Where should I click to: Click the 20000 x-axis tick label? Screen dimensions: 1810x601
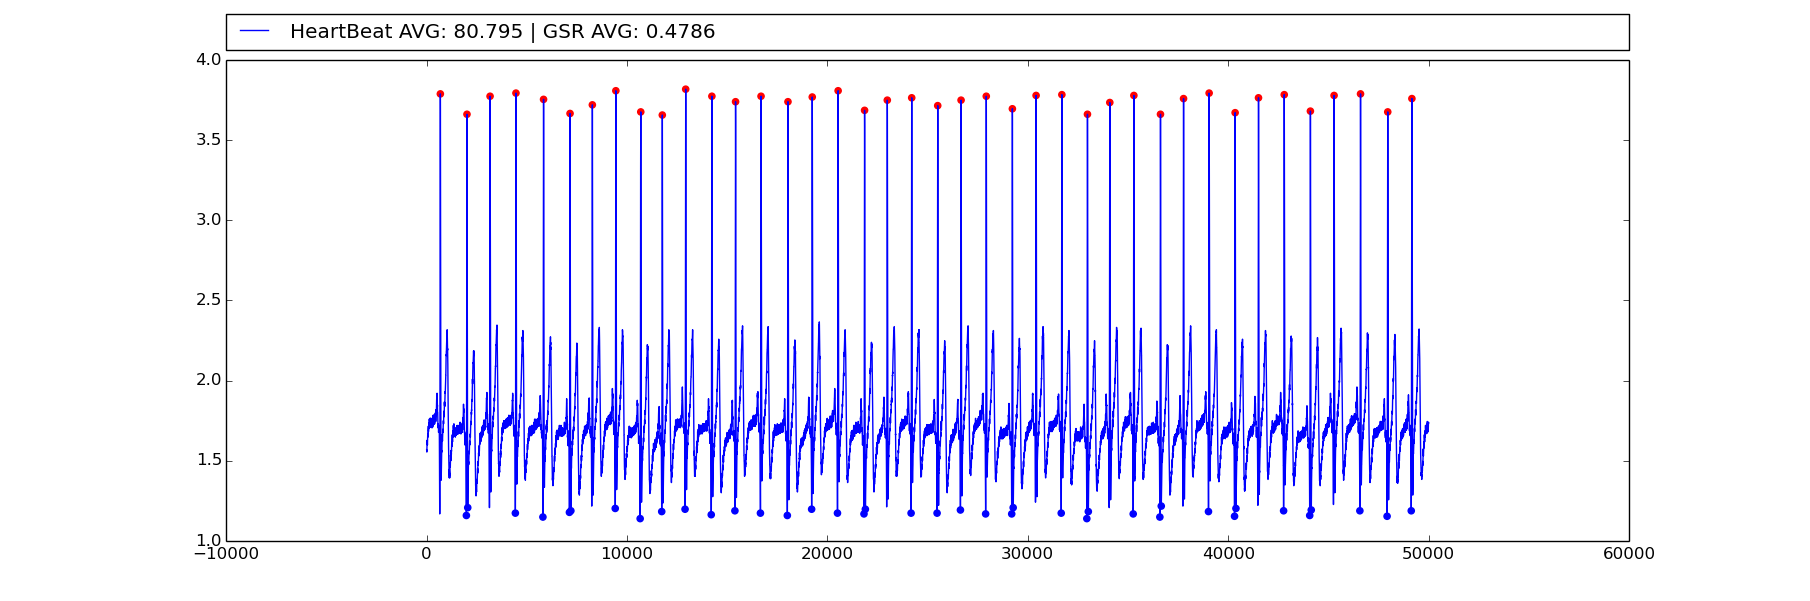point(828,555)
